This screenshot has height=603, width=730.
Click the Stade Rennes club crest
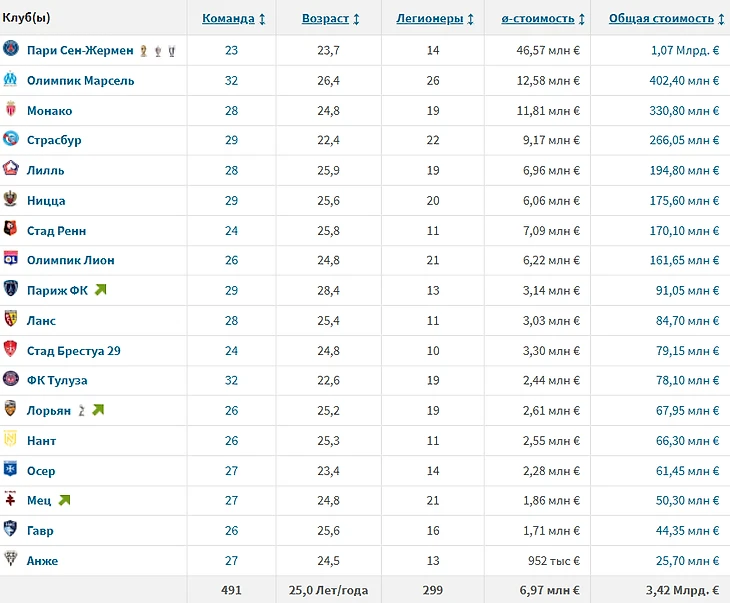point(11,230)
